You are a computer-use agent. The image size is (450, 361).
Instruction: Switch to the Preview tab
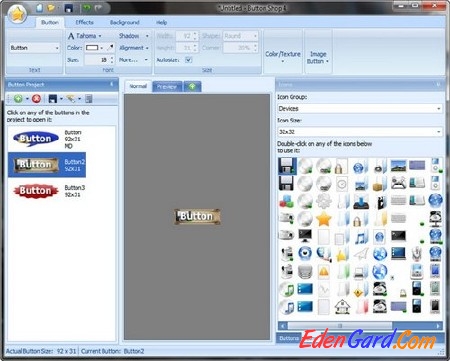click(x=167, y=87)
